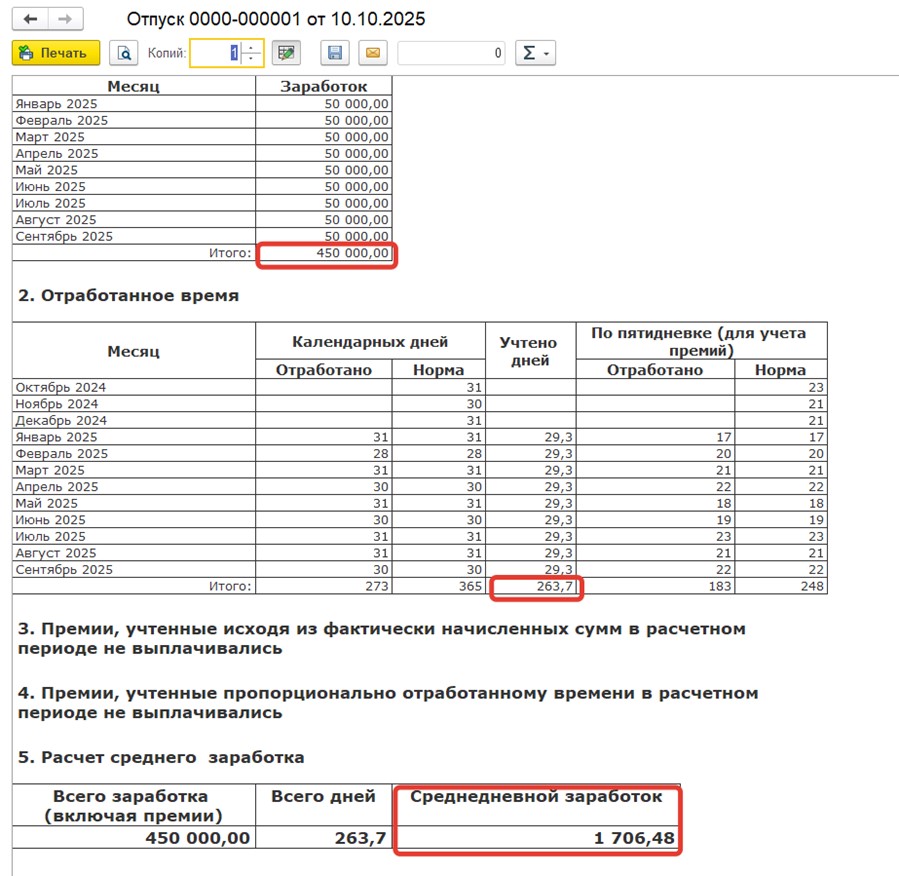The height and width of the screenshot is (876, 899).
Task: Increase copies with the stepper up arrow
Action: tap(252, 47)
